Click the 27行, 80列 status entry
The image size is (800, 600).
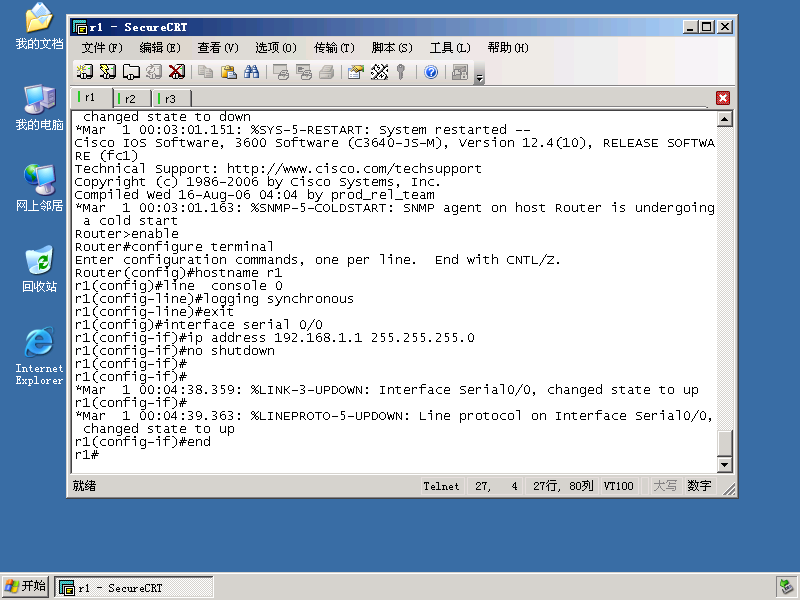point(563,486)
